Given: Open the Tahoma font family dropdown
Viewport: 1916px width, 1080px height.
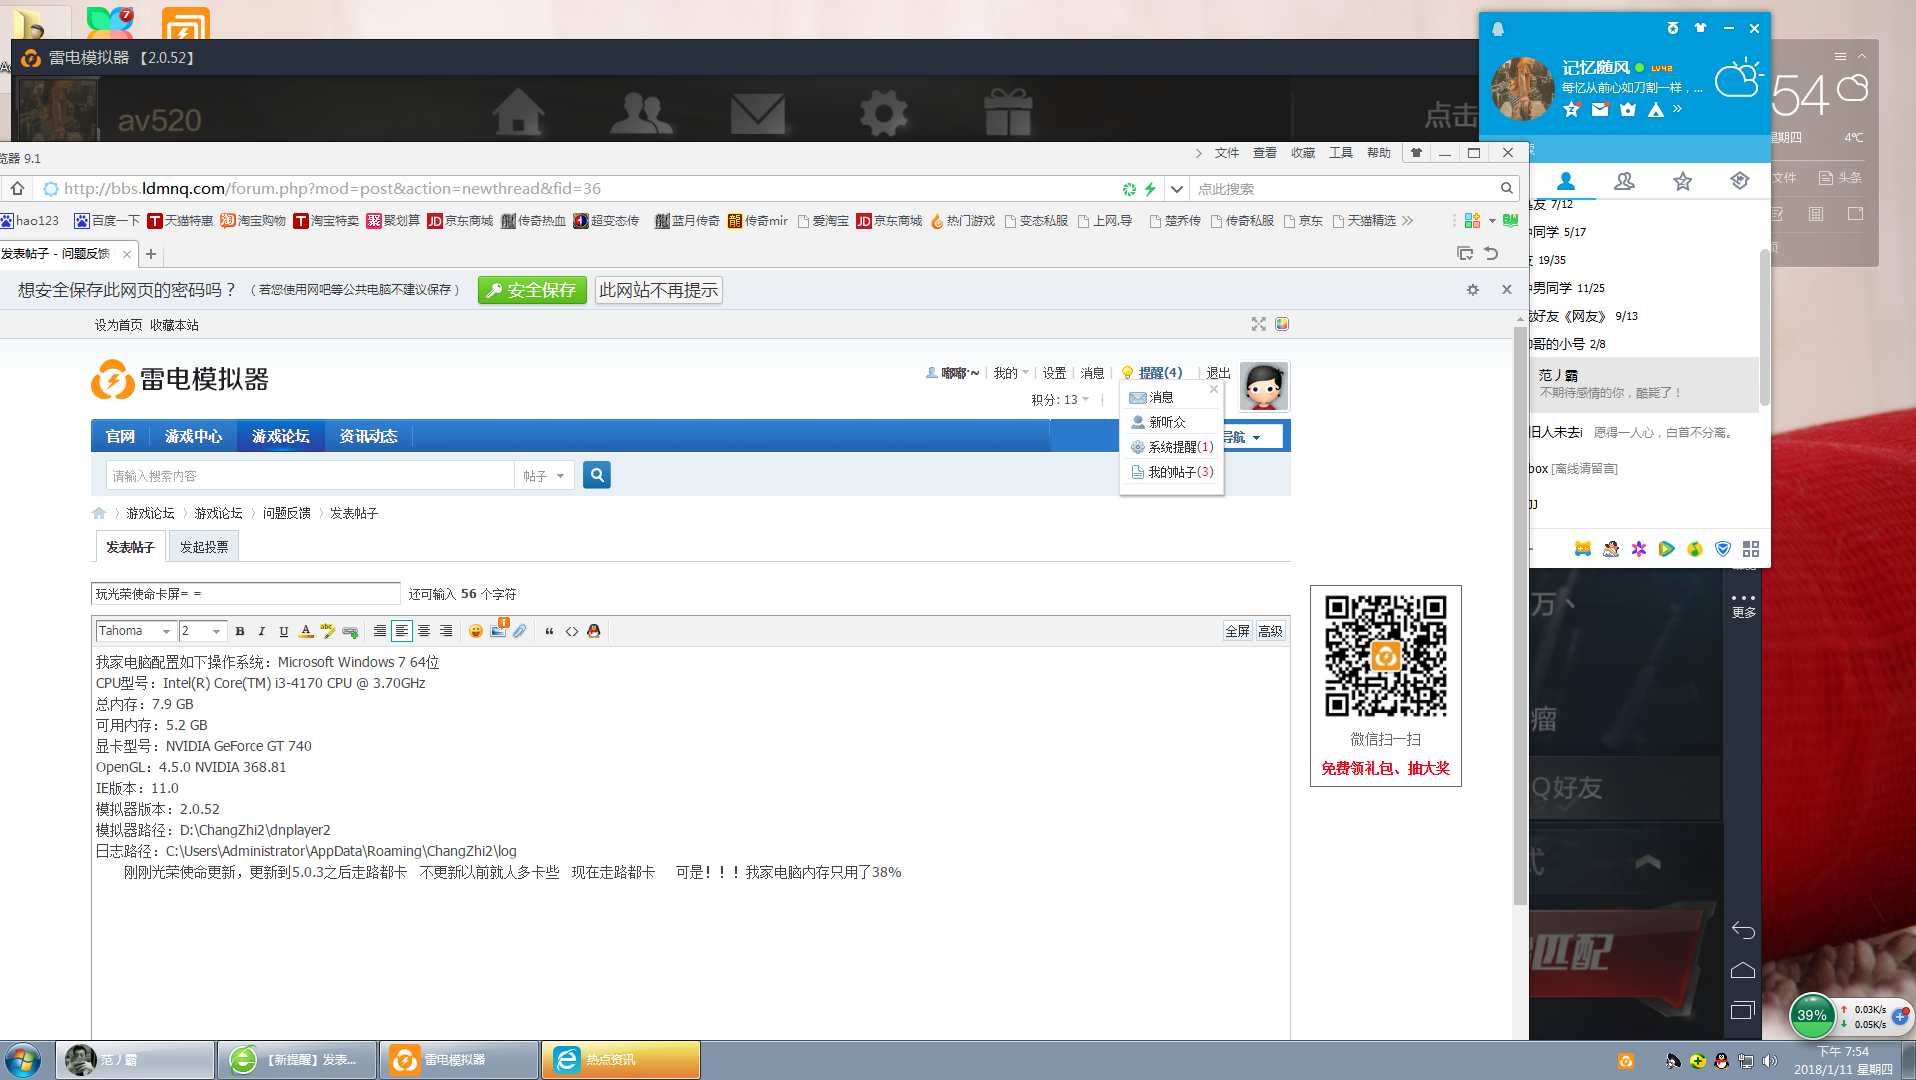Looking at the screenshot, I should 136,631.
